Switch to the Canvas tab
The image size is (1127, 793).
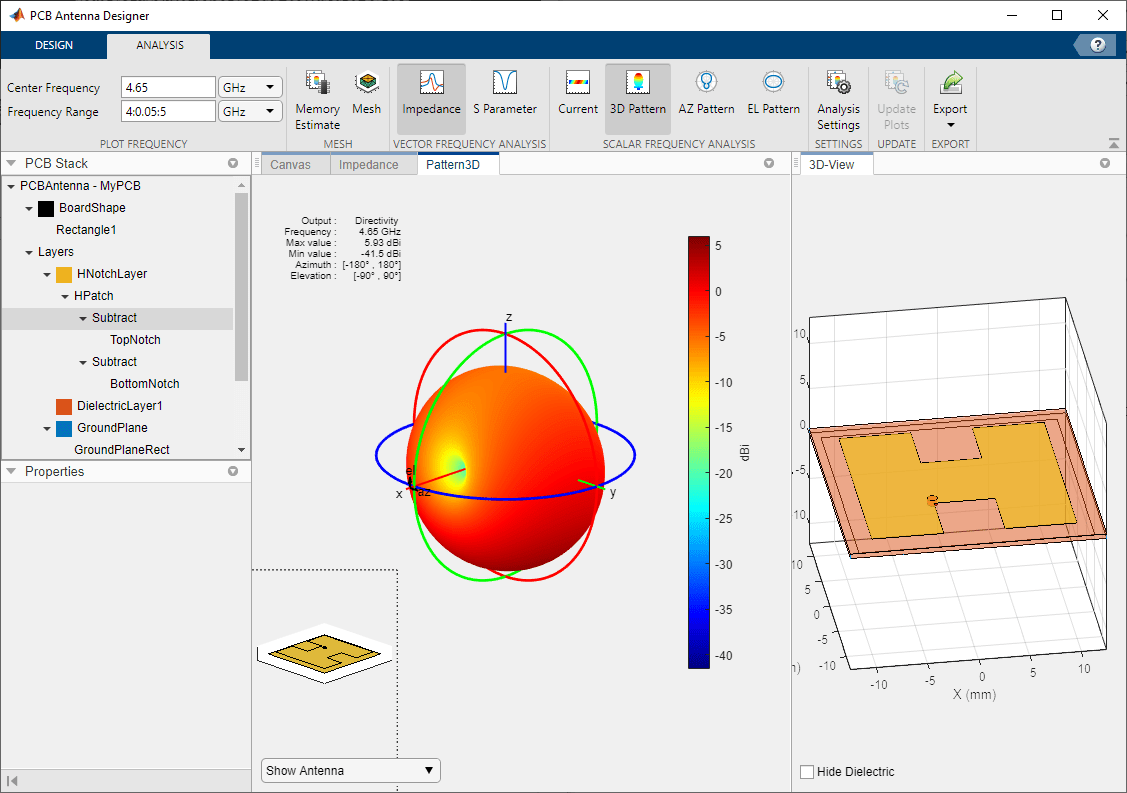point(291,164)
